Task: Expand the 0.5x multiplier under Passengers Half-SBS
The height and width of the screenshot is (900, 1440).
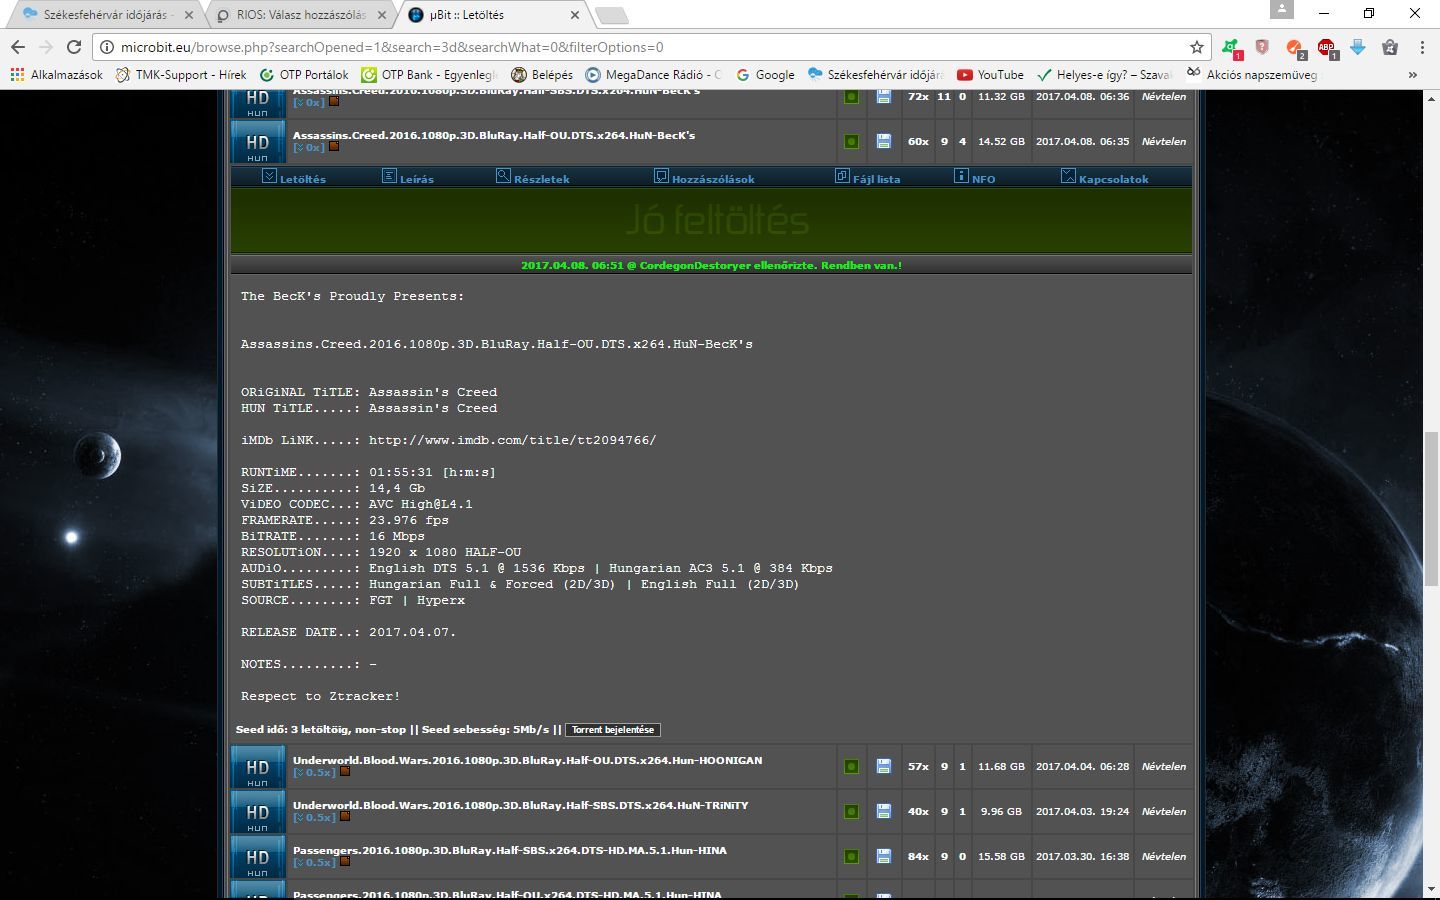Action: (314, 863)
